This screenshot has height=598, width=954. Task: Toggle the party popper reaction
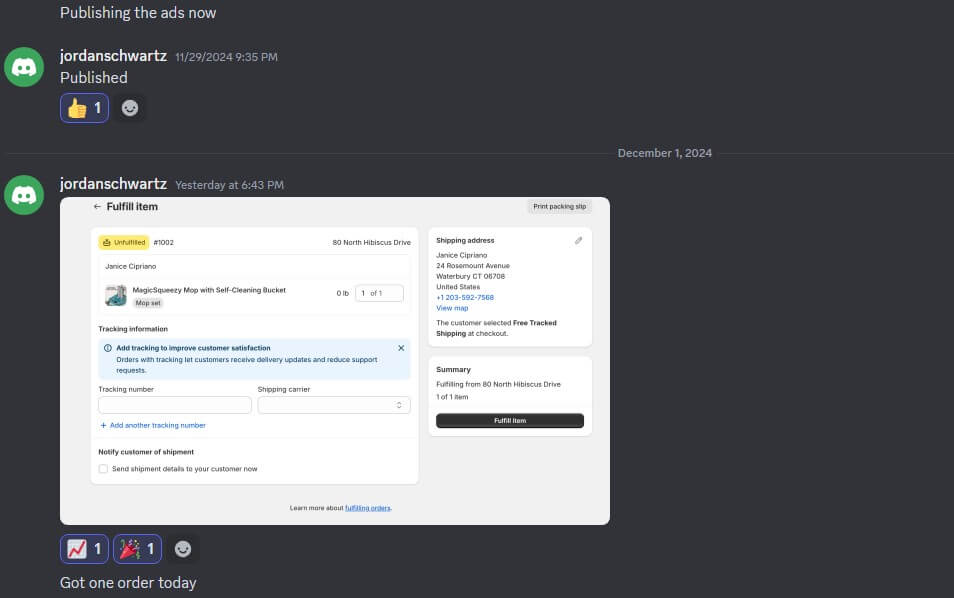[x=137, y=548]
